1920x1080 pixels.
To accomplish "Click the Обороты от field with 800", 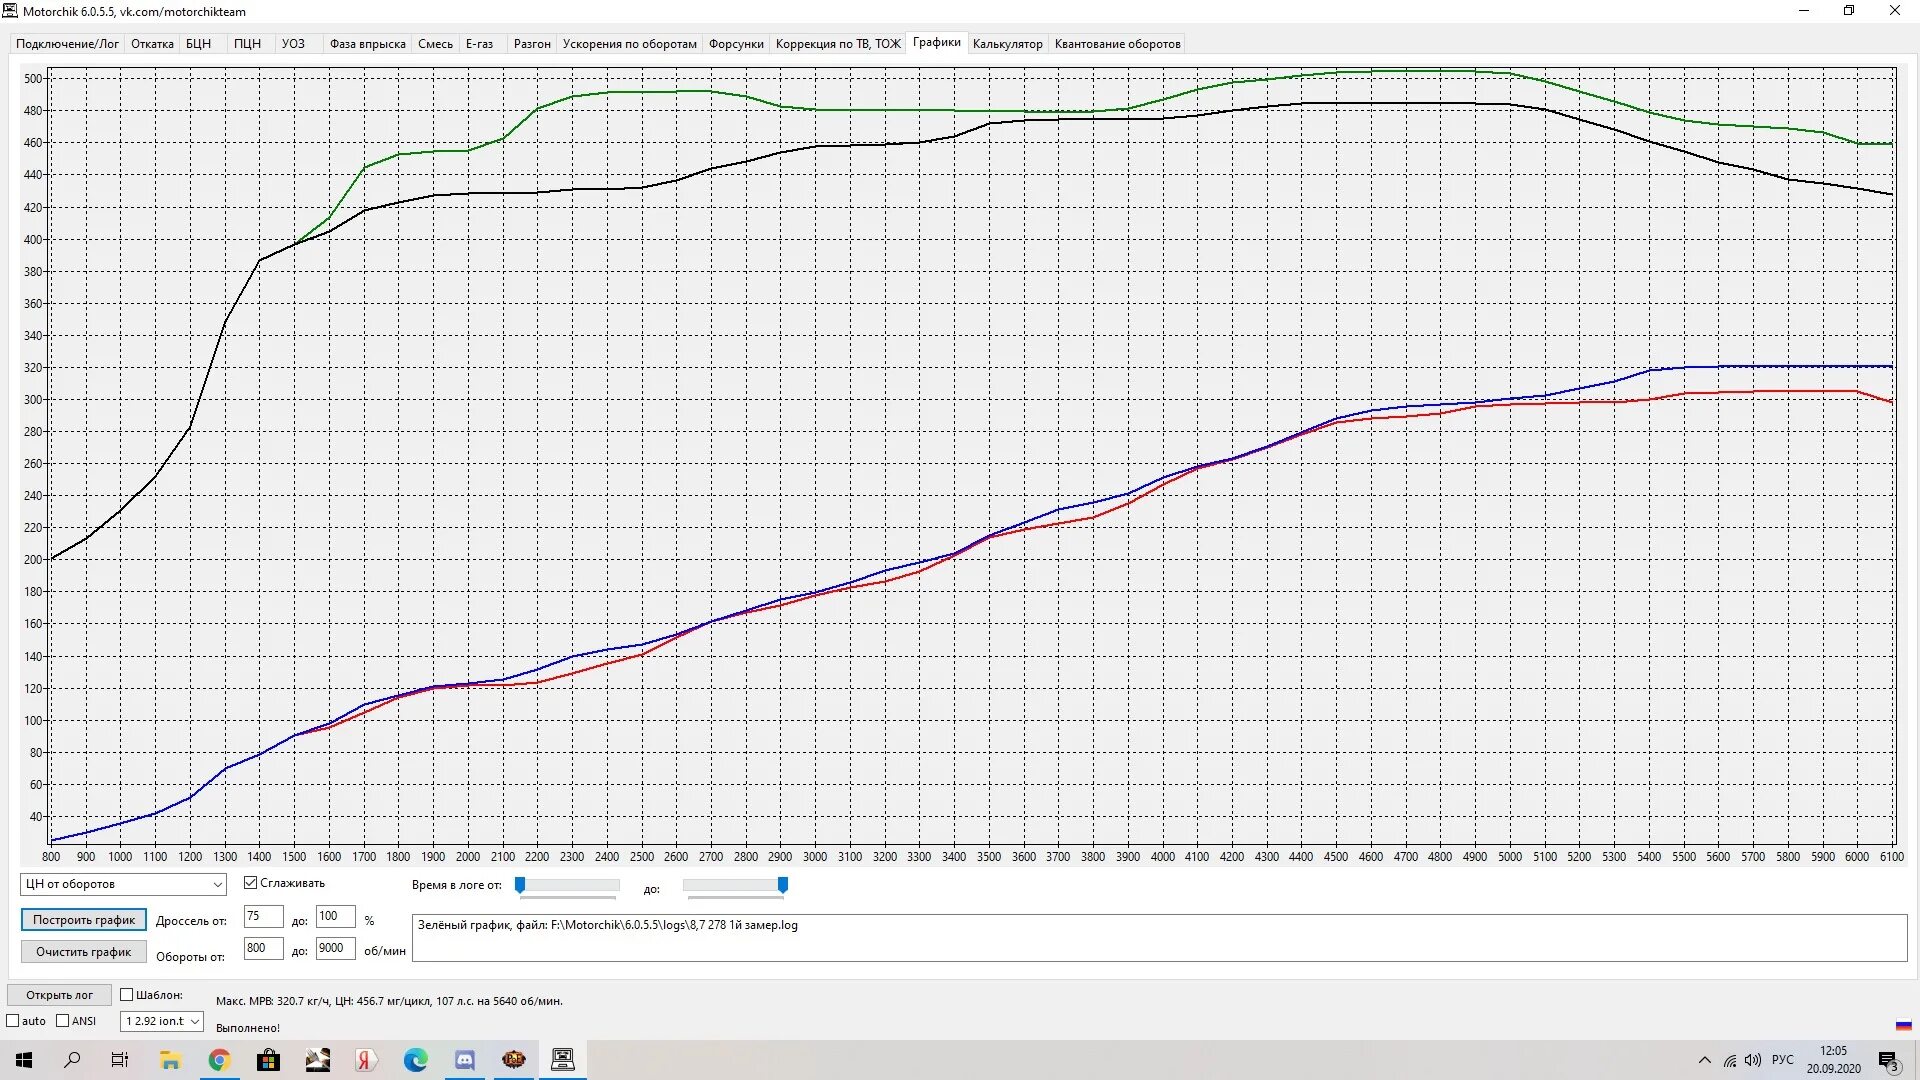I will (263, 949).
